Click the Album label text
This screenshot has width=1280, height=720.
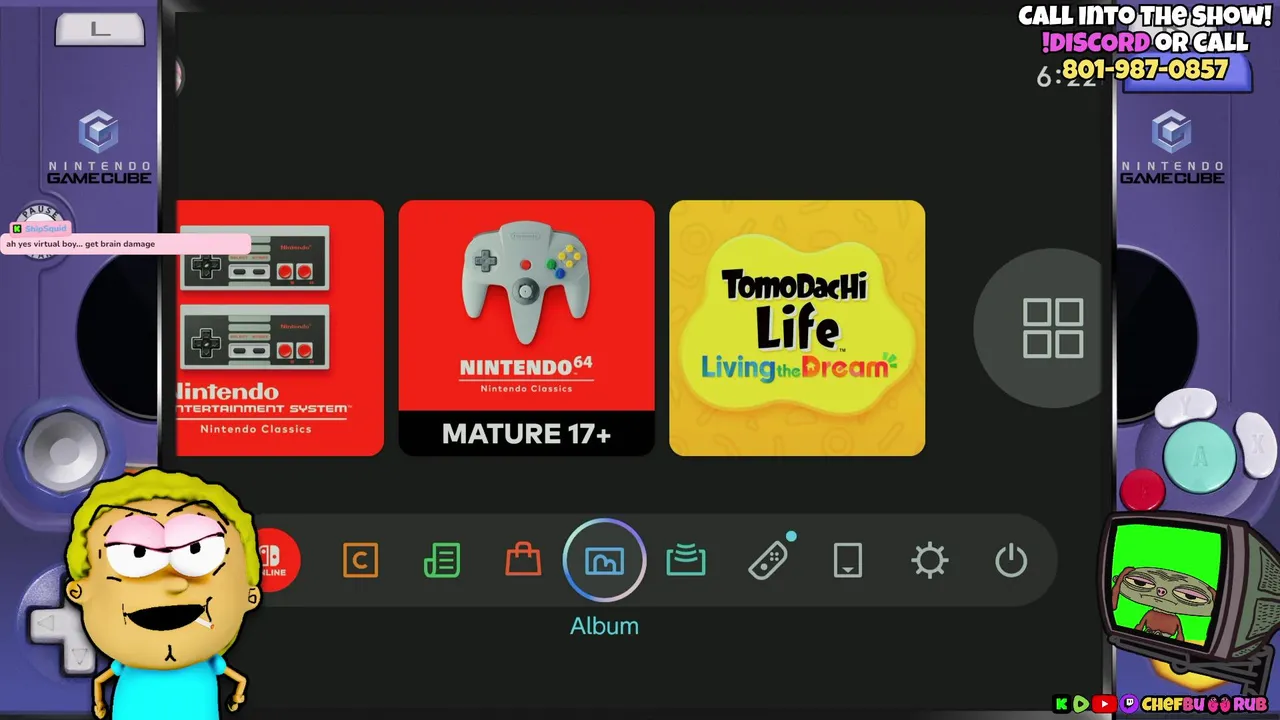point(604,626)
